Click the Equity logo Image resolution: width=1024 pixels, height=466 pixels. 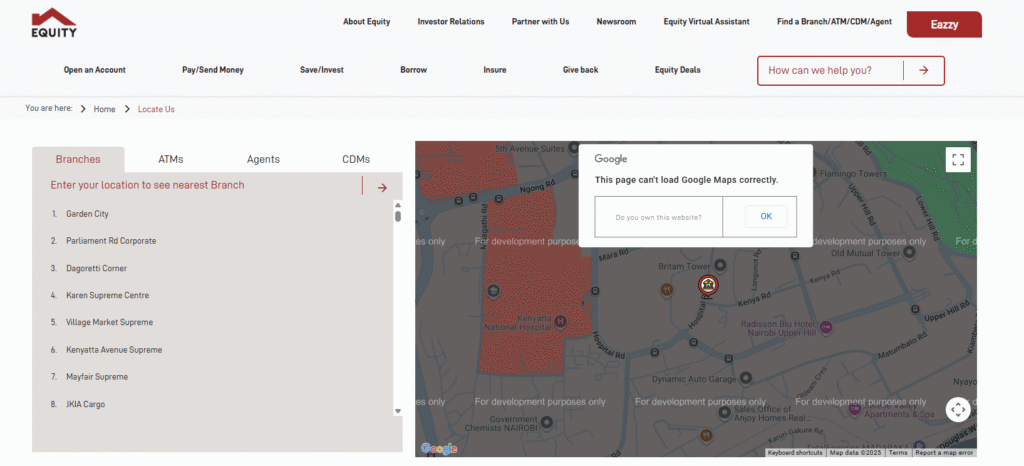[54, 23]
